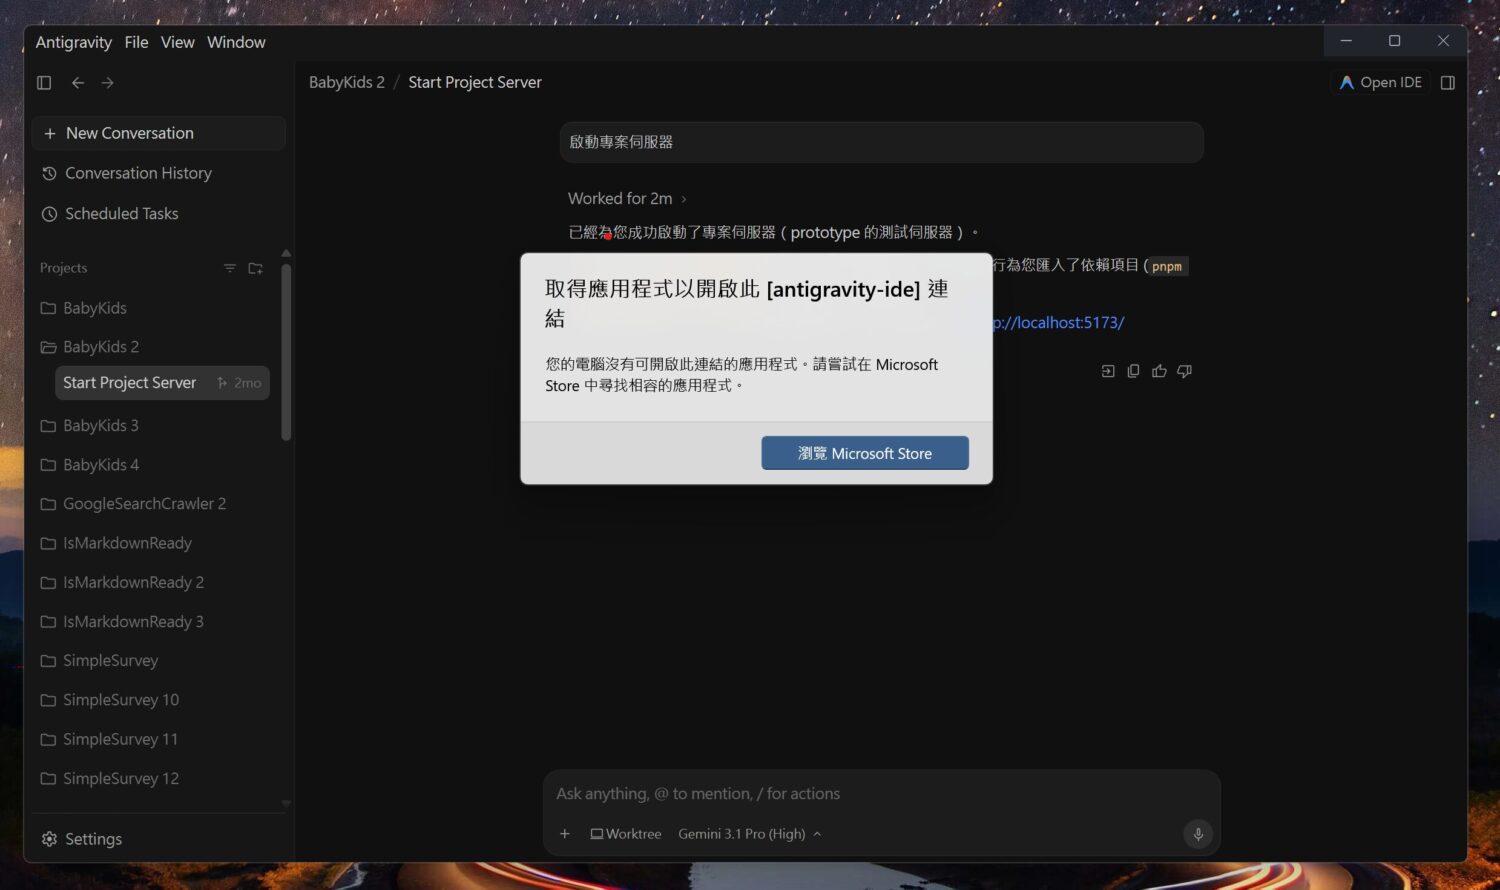
Task: Click the export response arrow icon
Action: tap(1108, 371)
